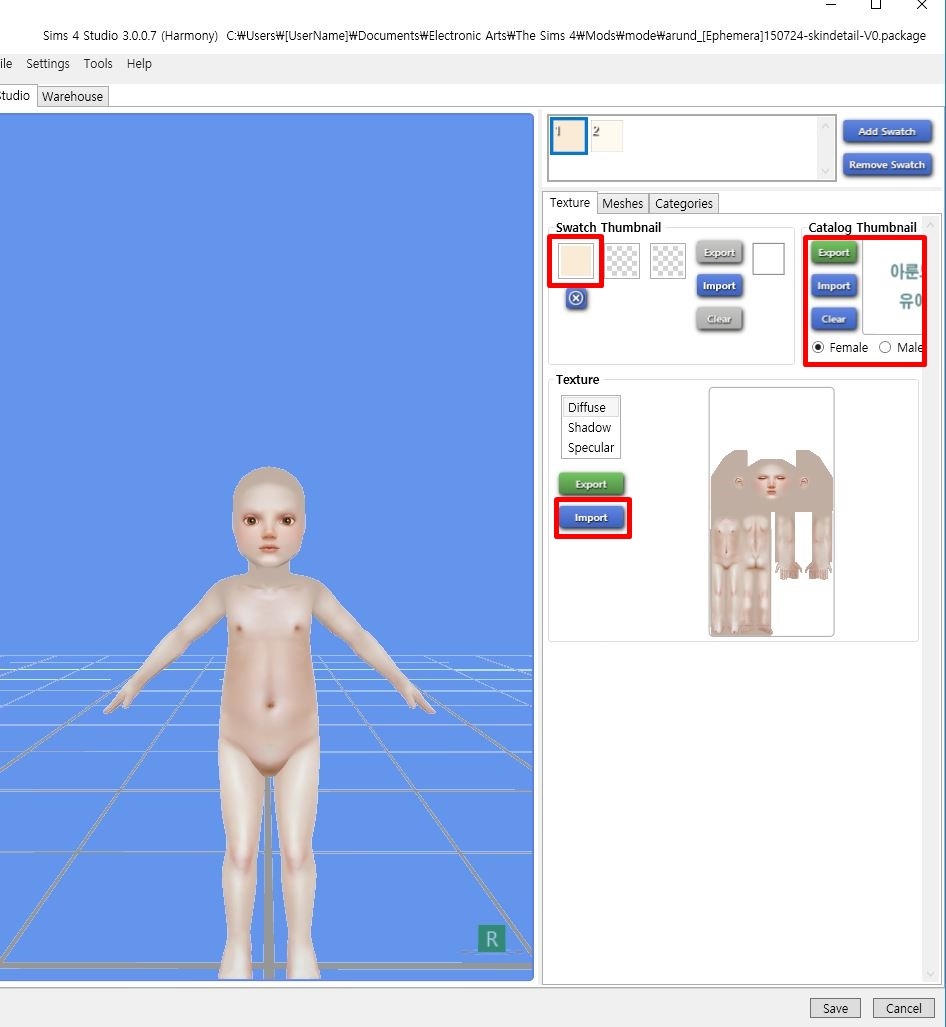Select the Male radio button
Image resolution: width=946 pixels, height=1027 pixels.
click(885, 347)
